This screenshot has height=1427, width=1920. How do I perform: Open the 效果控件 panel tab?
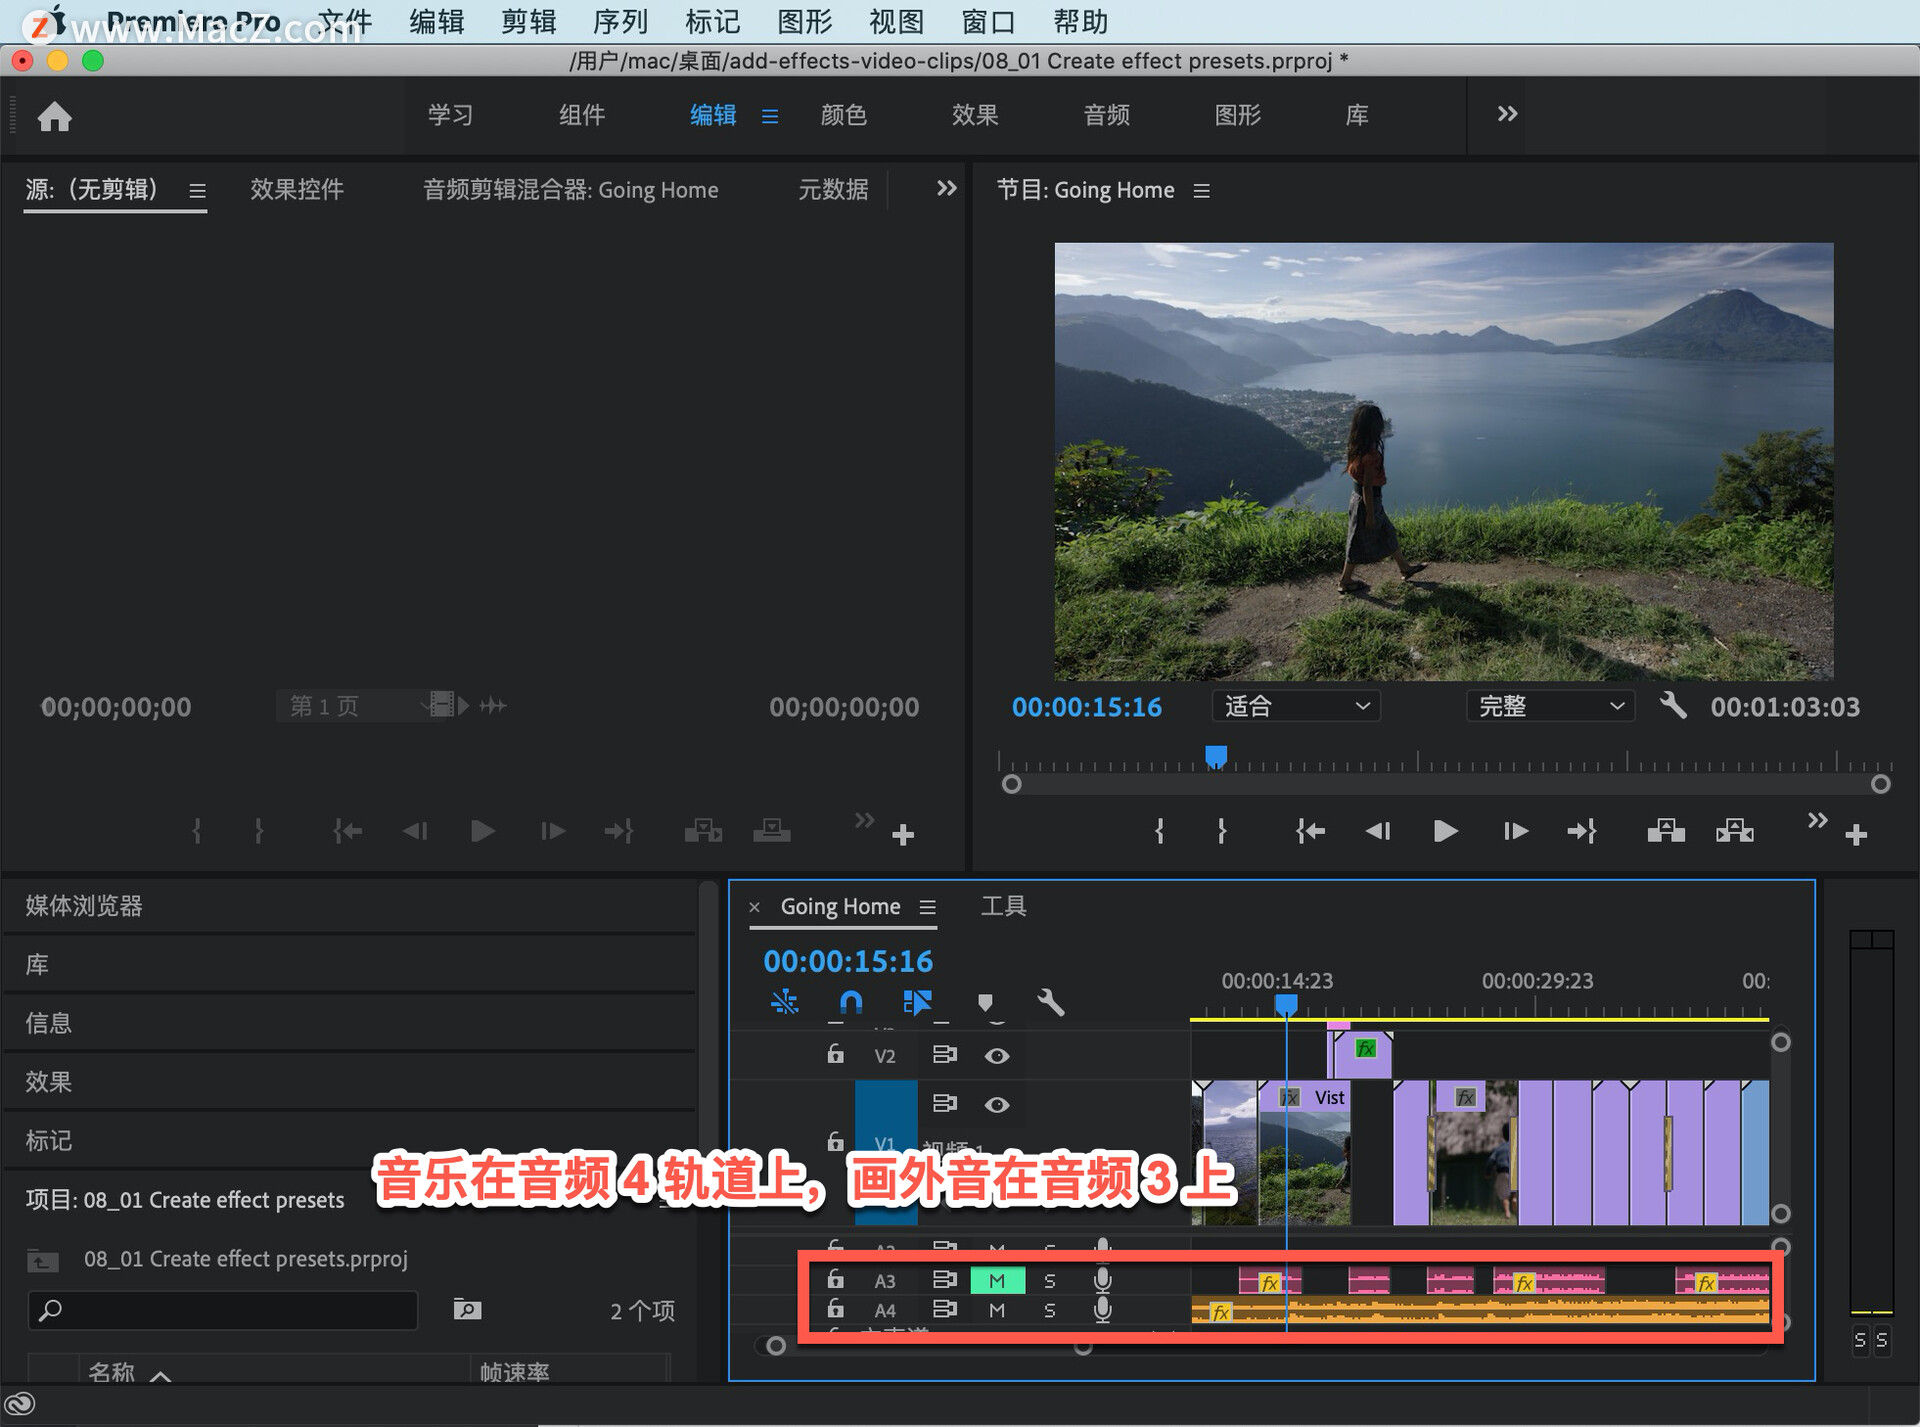(297, 189)
